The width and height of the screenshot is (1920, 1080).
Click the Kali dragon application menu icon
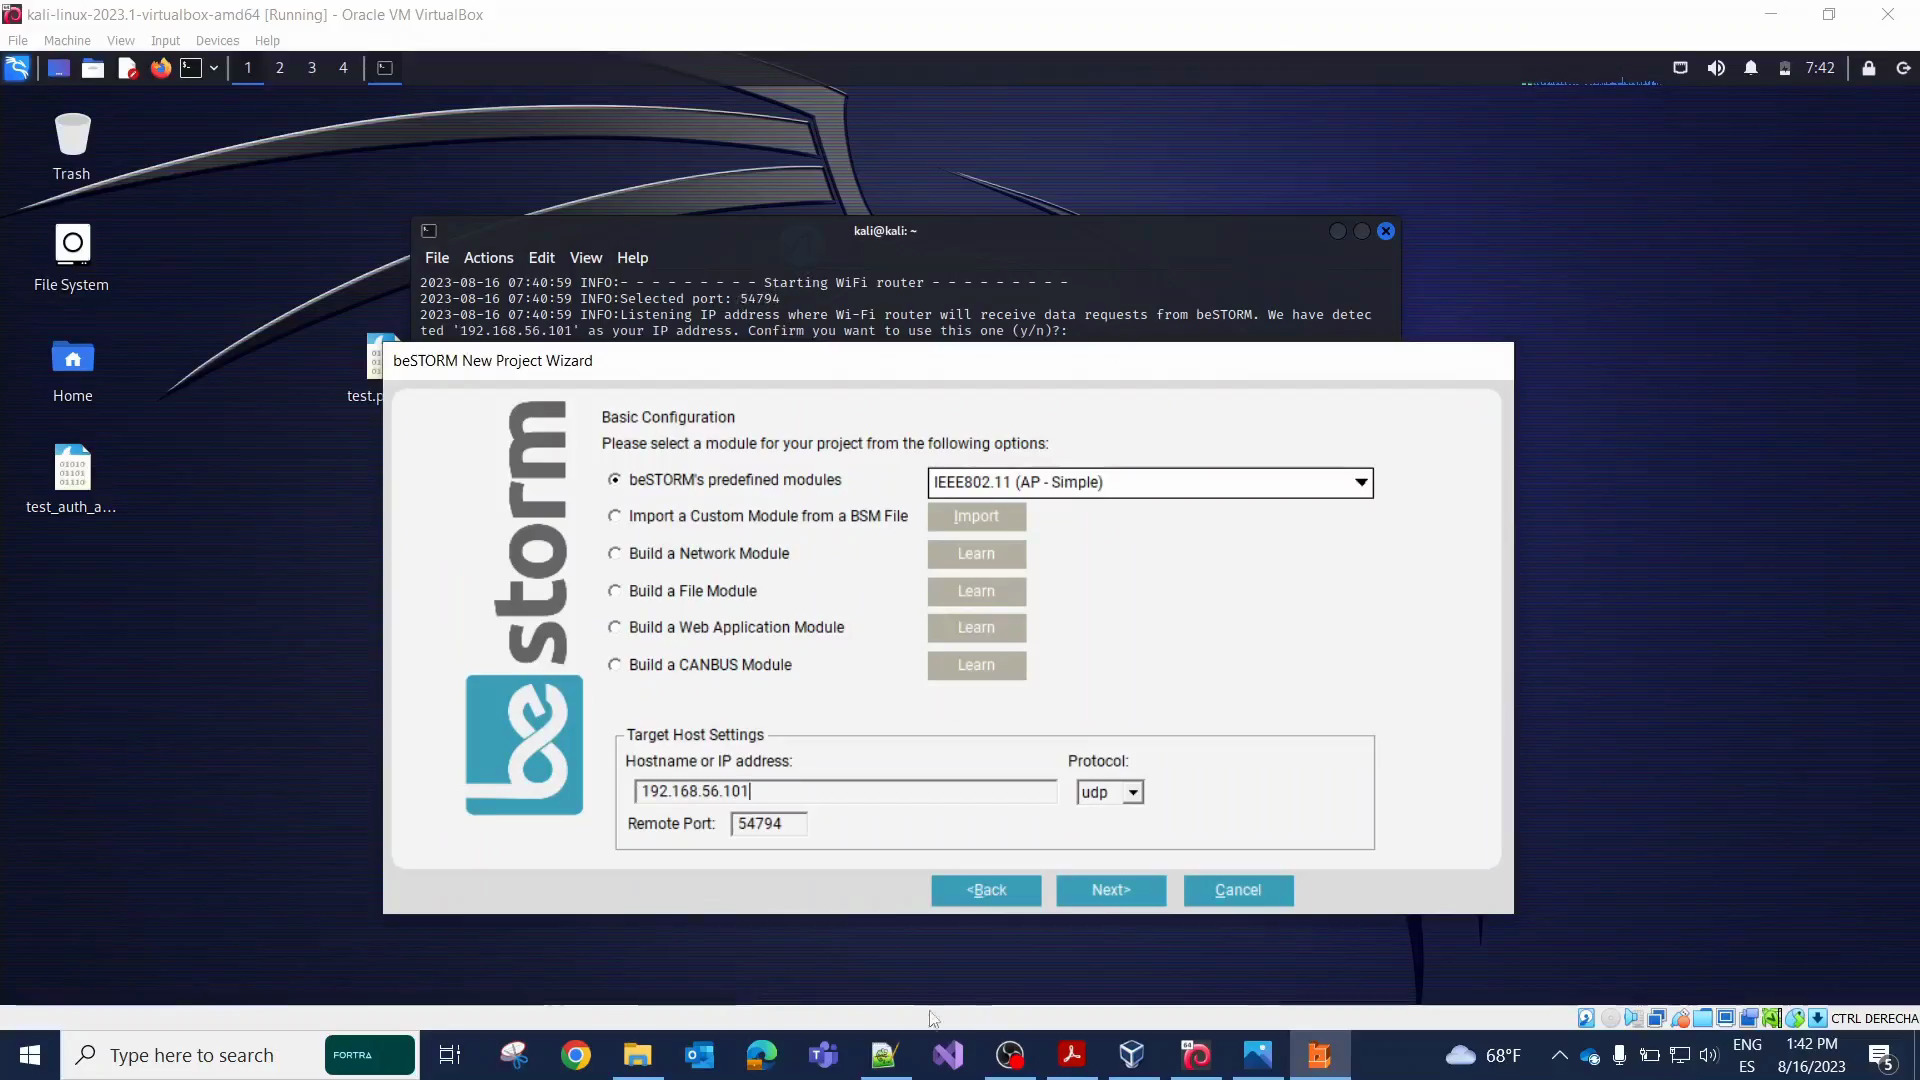17,68
